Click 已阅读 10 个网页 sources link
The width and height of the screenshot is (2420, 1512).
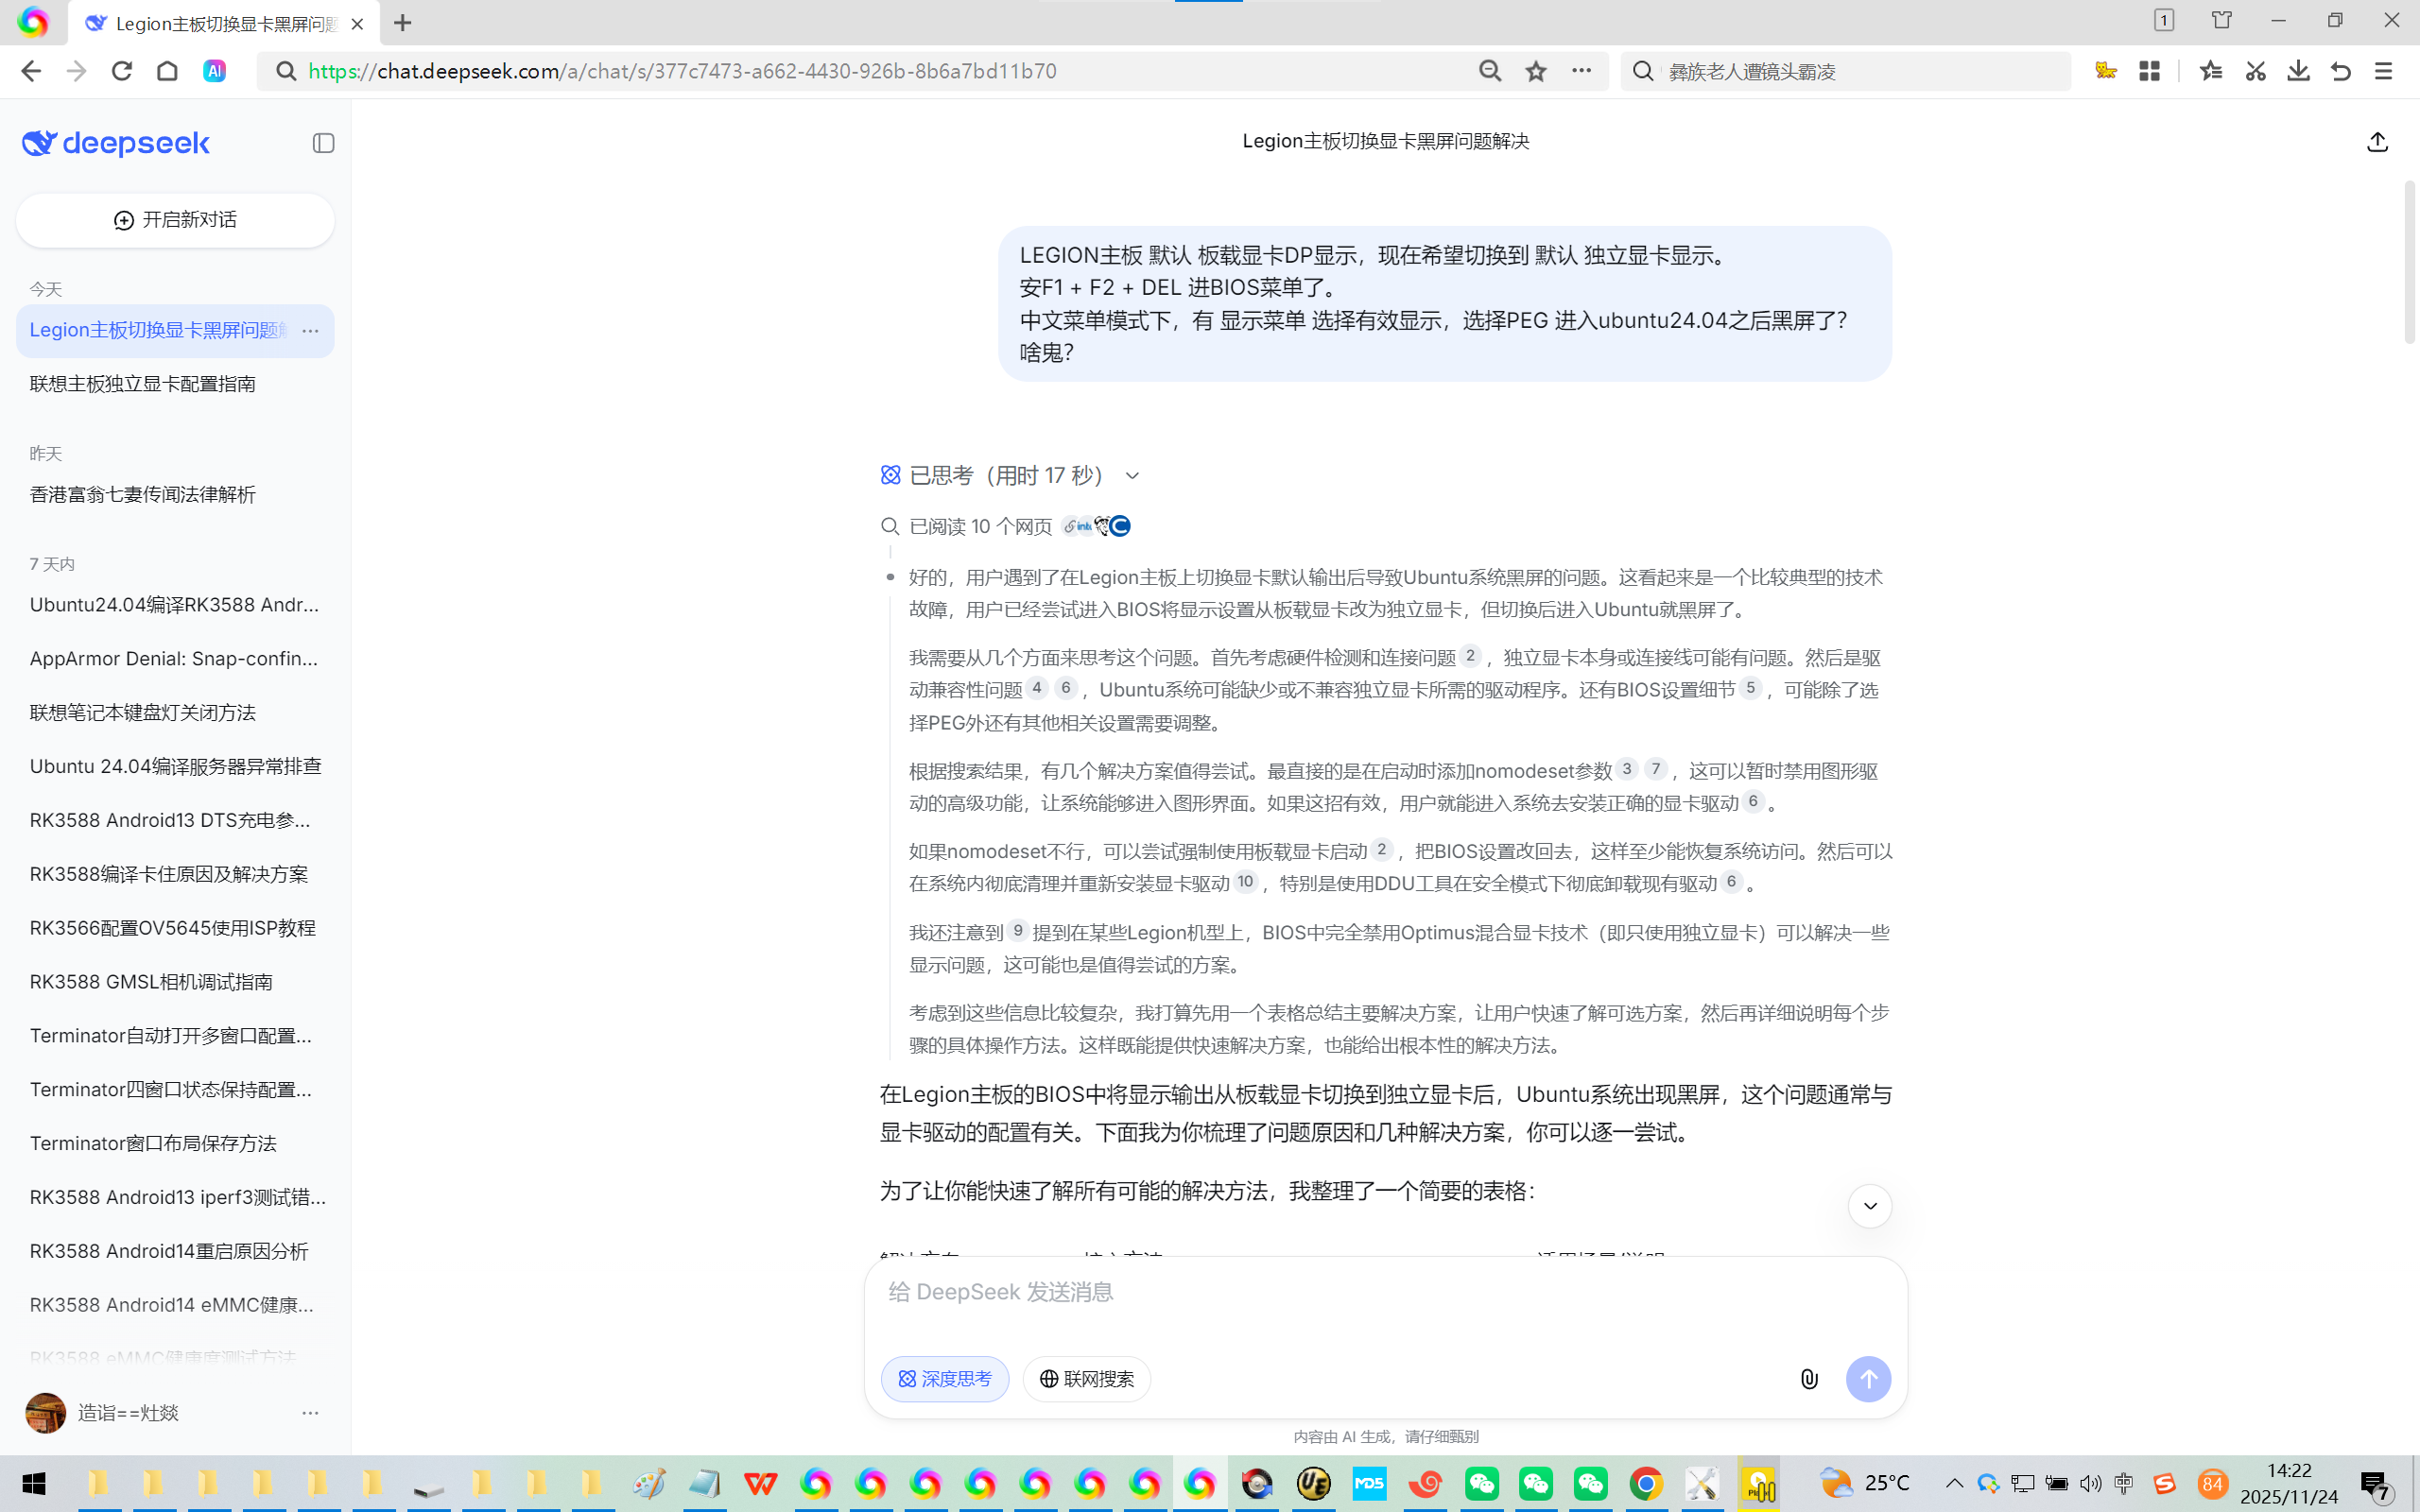[x=980, y=527]
